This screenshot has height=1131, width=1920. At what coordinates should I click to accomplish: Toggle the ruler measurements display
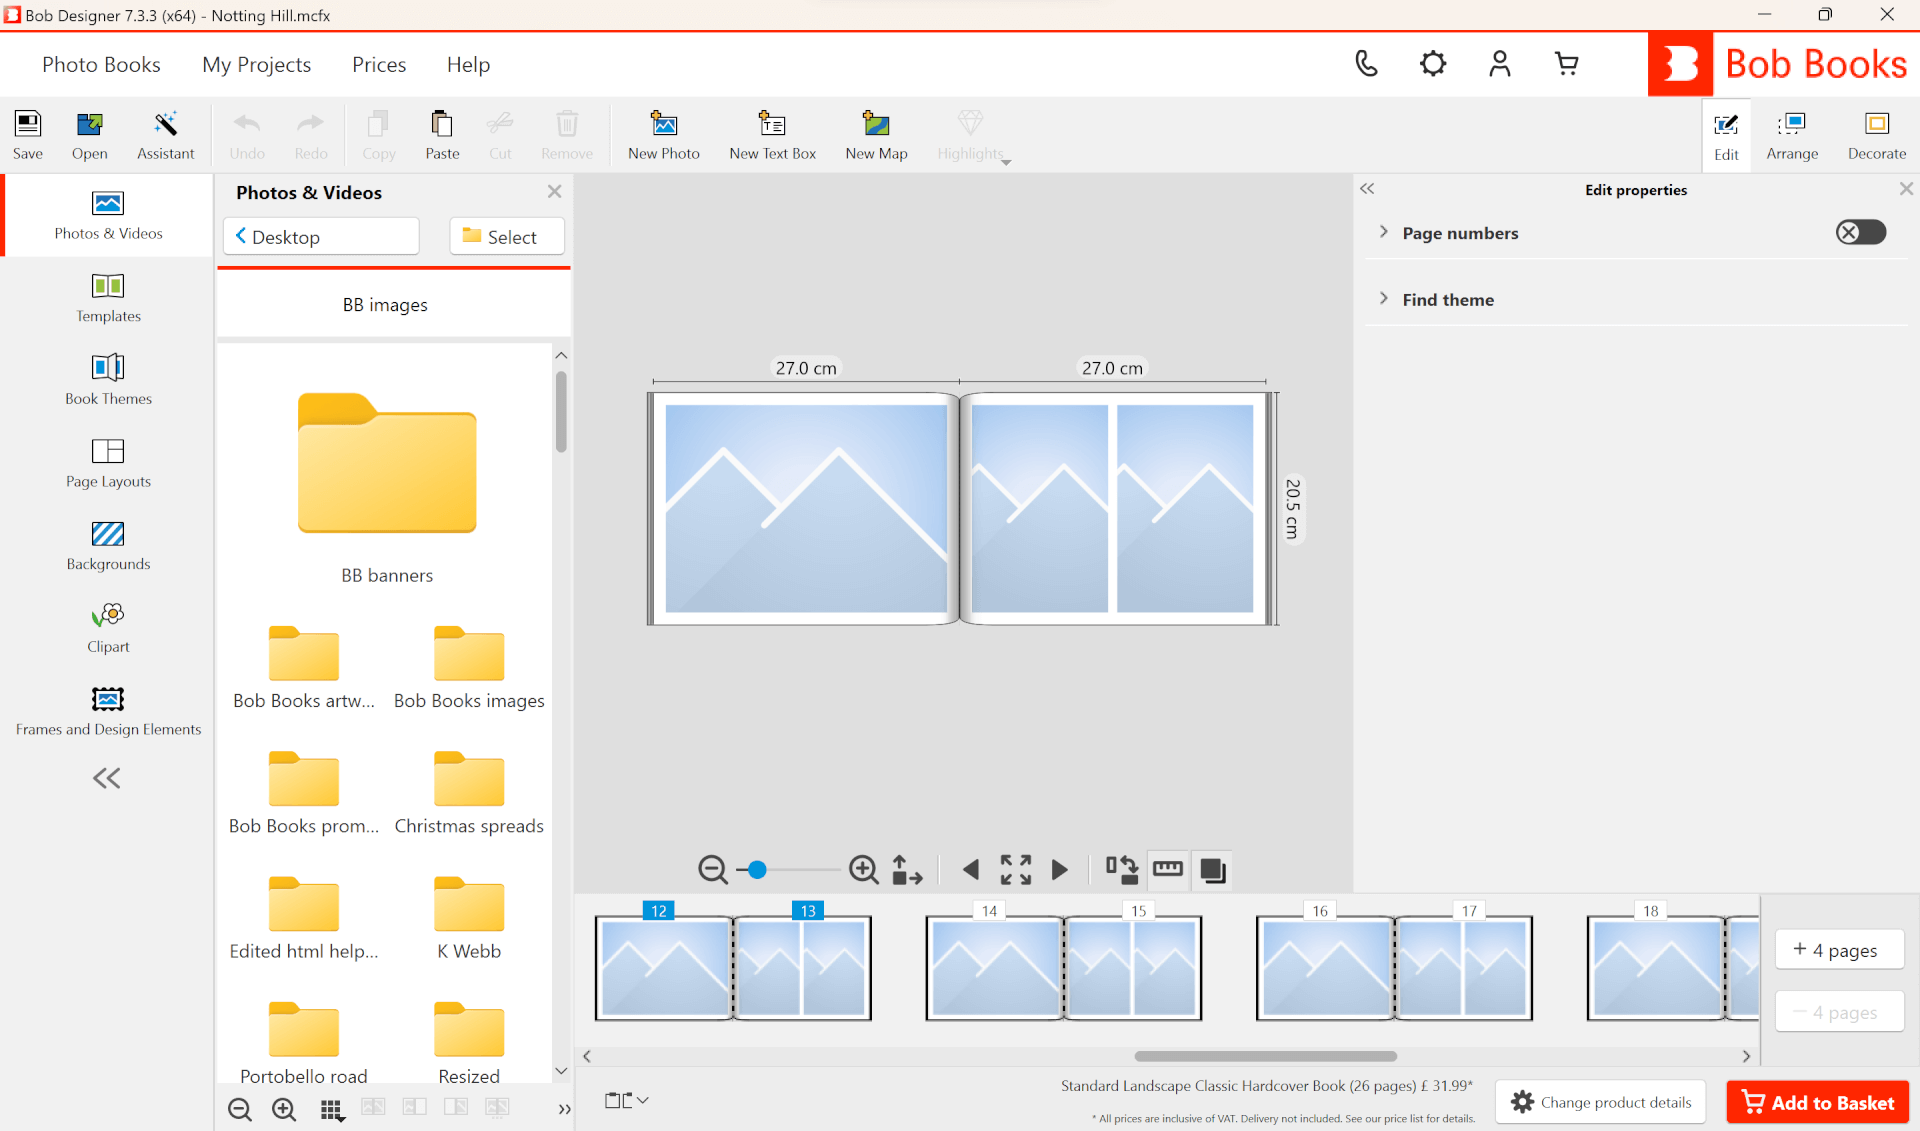[x=1168, y=869]
